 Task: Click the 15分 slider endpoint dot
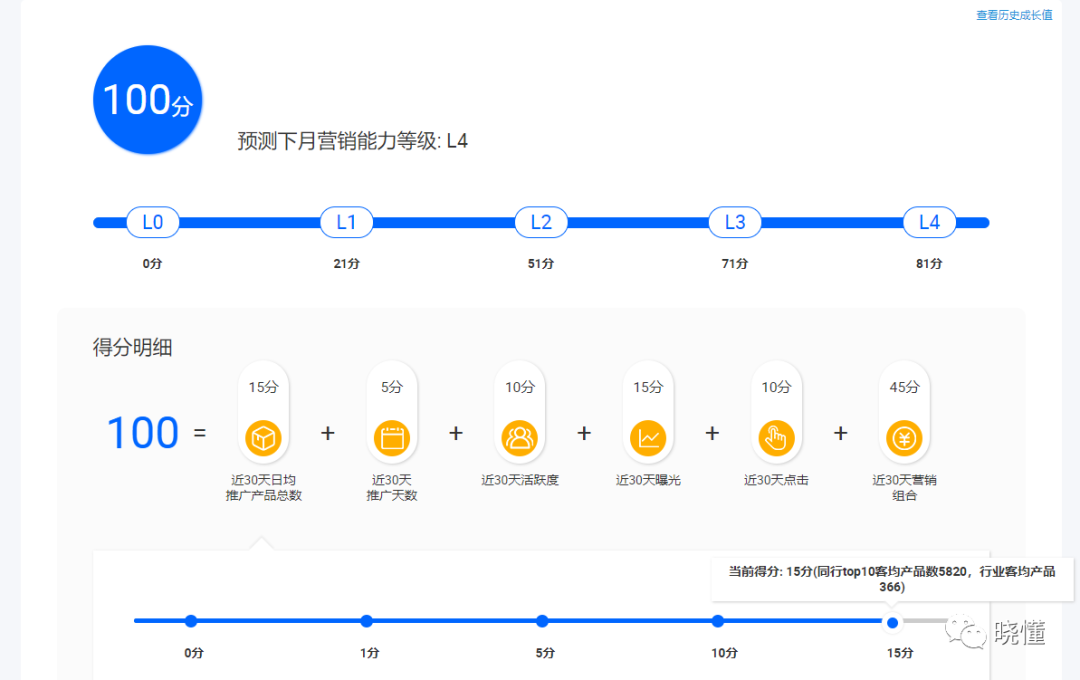point(892,622)
